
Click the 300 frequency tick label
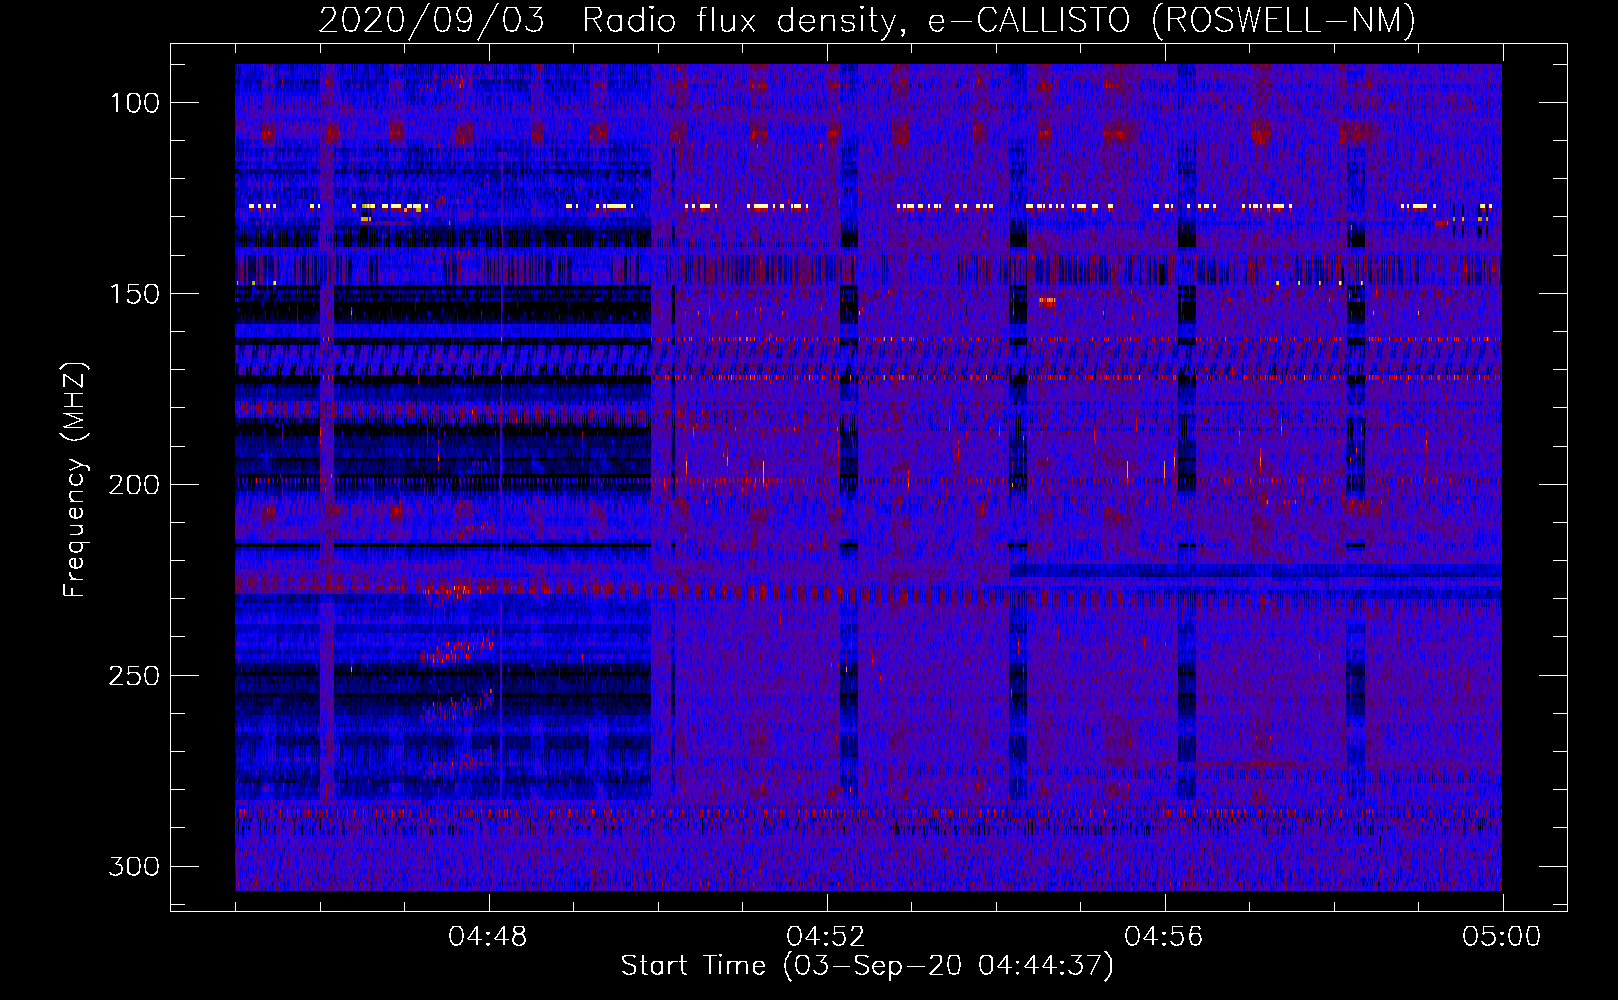134,866
